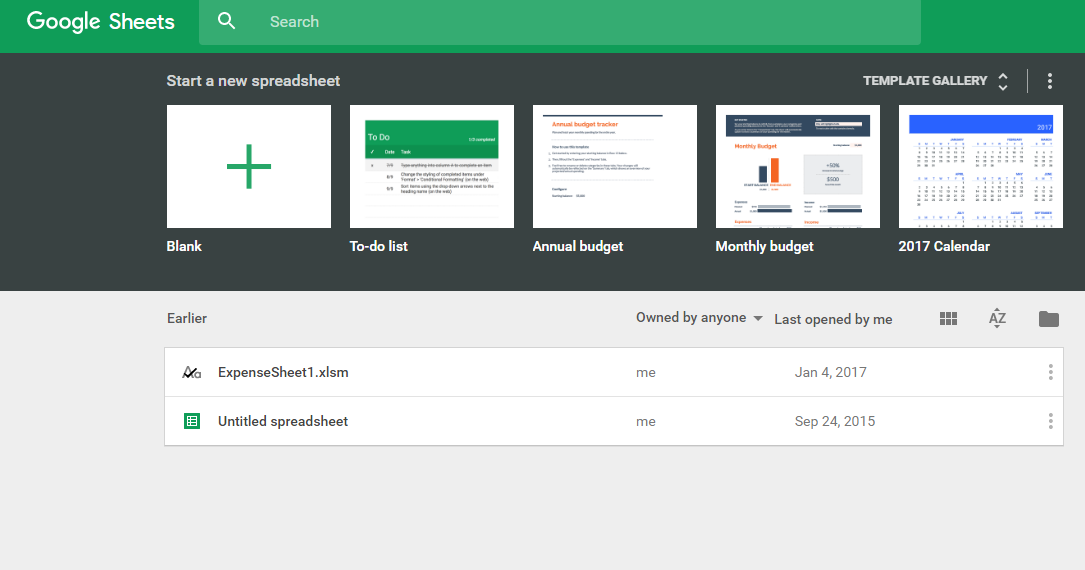The image size is (1085, 570).
Task: Focus the Search input field
Action: (x=560, y=22)
